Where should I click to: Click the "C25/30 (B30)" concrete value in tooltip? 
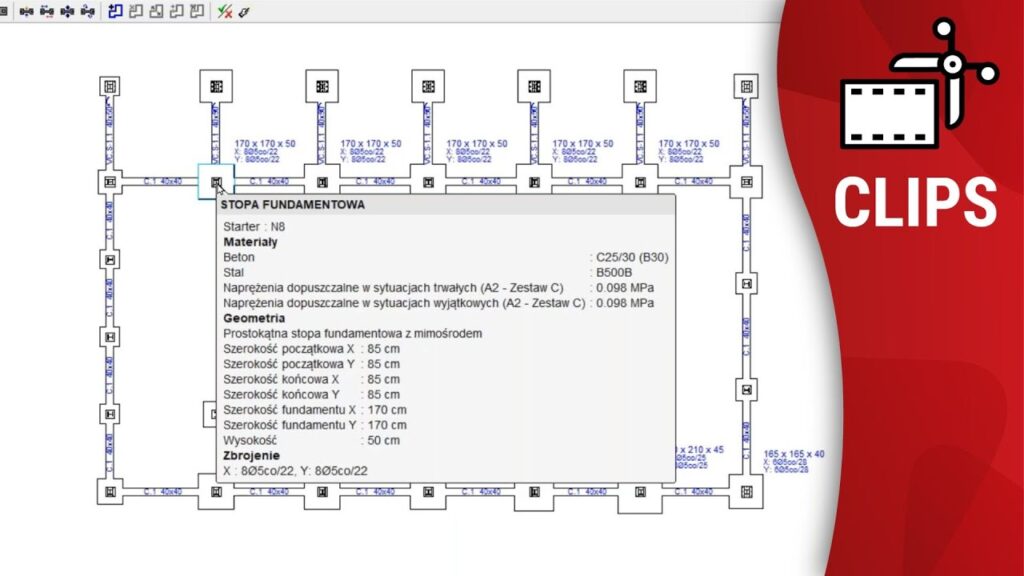tap(632, 257)
